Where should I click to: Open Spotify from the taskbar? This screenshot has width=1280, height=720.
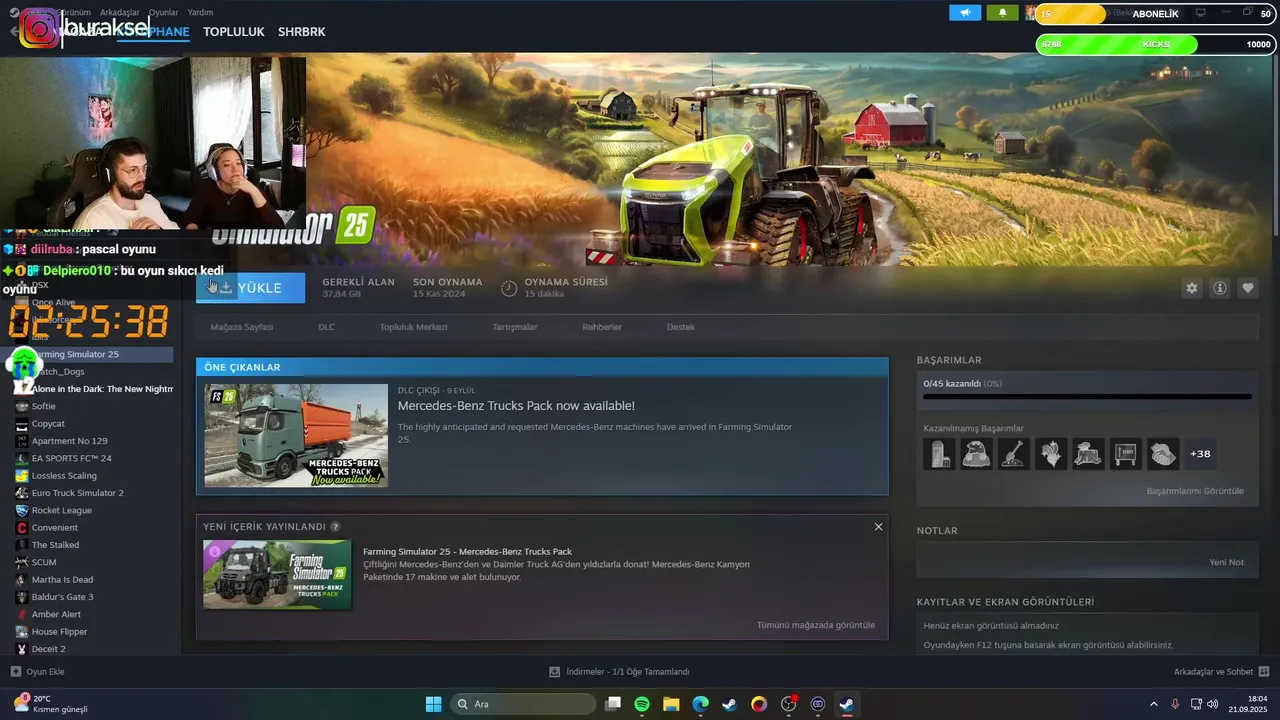(x=642, y=704)
